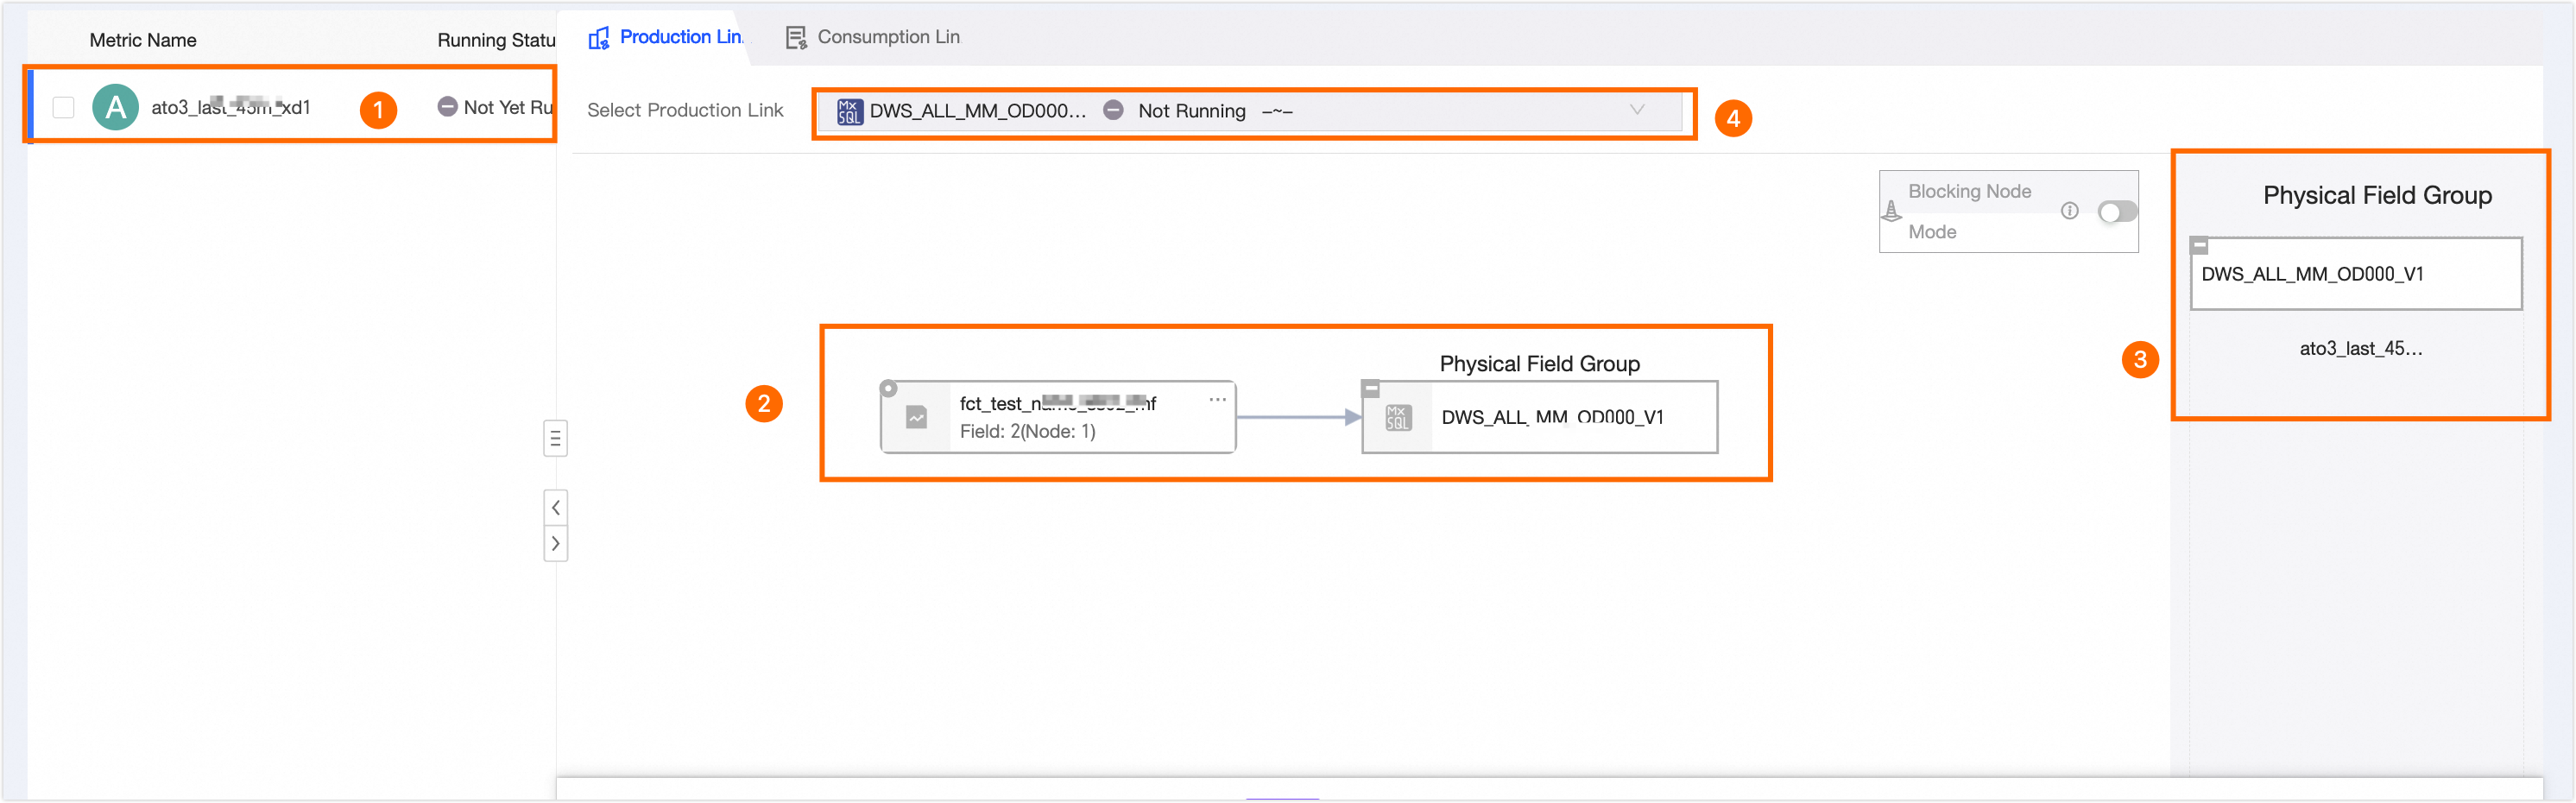Image resolution: width=2576 pixels, height=803 pixels.
Task: Switch to the Consumption Lineage tab
Action: pos(873,37)
